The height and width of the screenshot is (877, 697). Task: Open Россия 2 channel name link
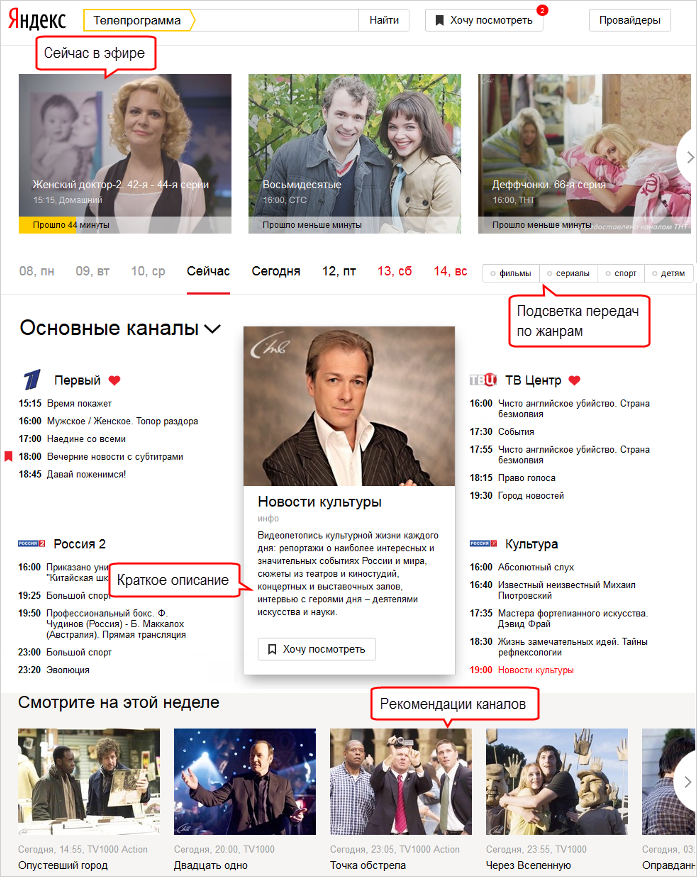(79, 544)
